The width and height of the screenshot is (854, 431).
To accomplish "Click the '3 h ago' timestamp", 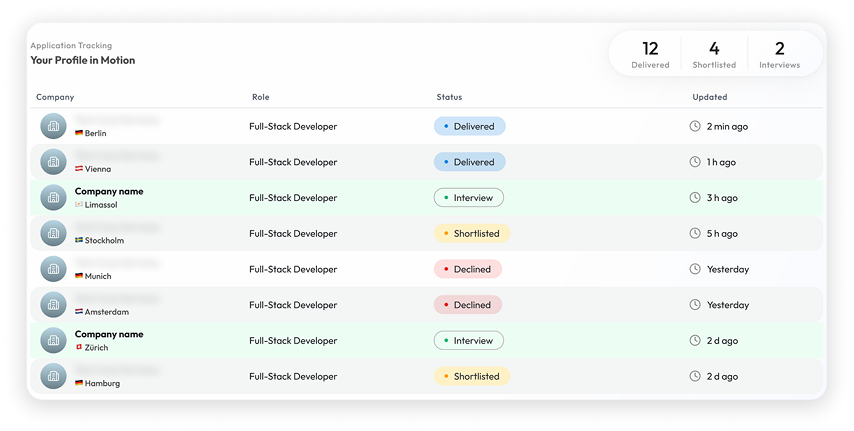I will [722, 198].
